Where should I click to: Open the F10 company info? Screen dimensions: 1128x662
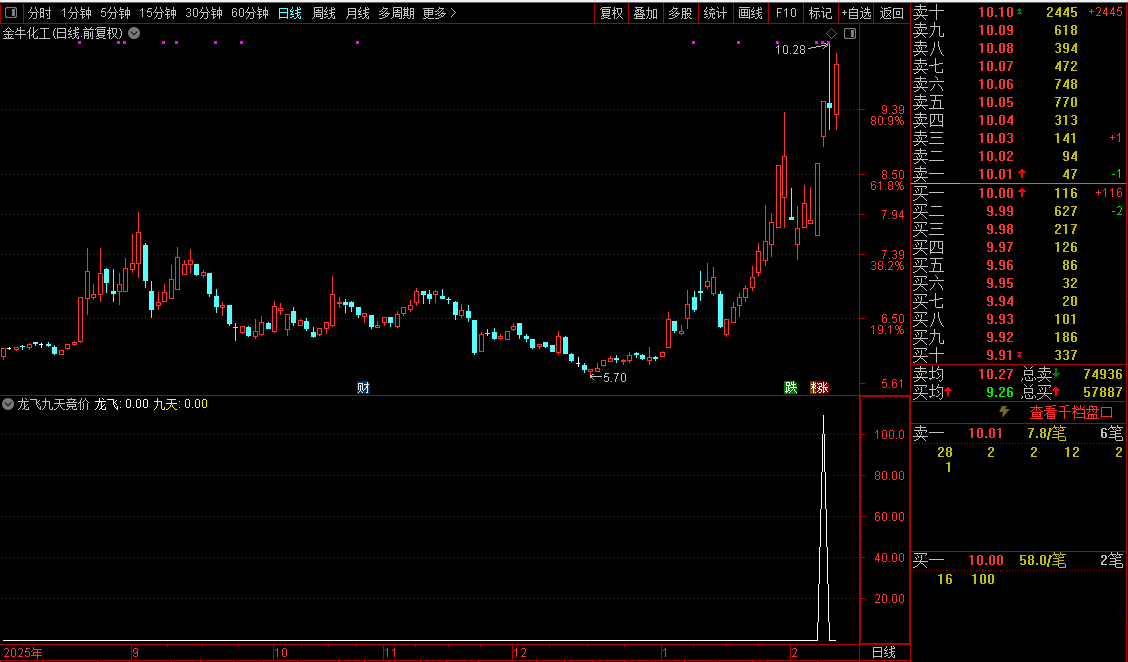[786, 13]
